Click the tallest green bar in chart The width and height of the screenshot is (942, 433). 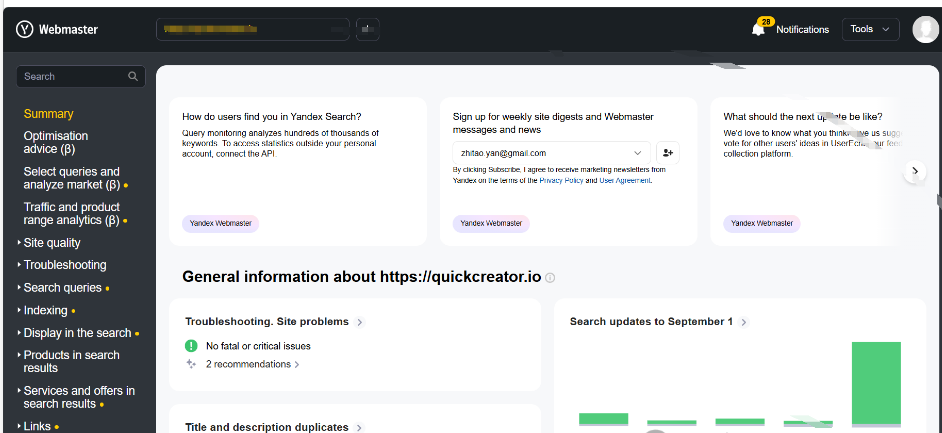pyautogui.click(x=876, y=383)
